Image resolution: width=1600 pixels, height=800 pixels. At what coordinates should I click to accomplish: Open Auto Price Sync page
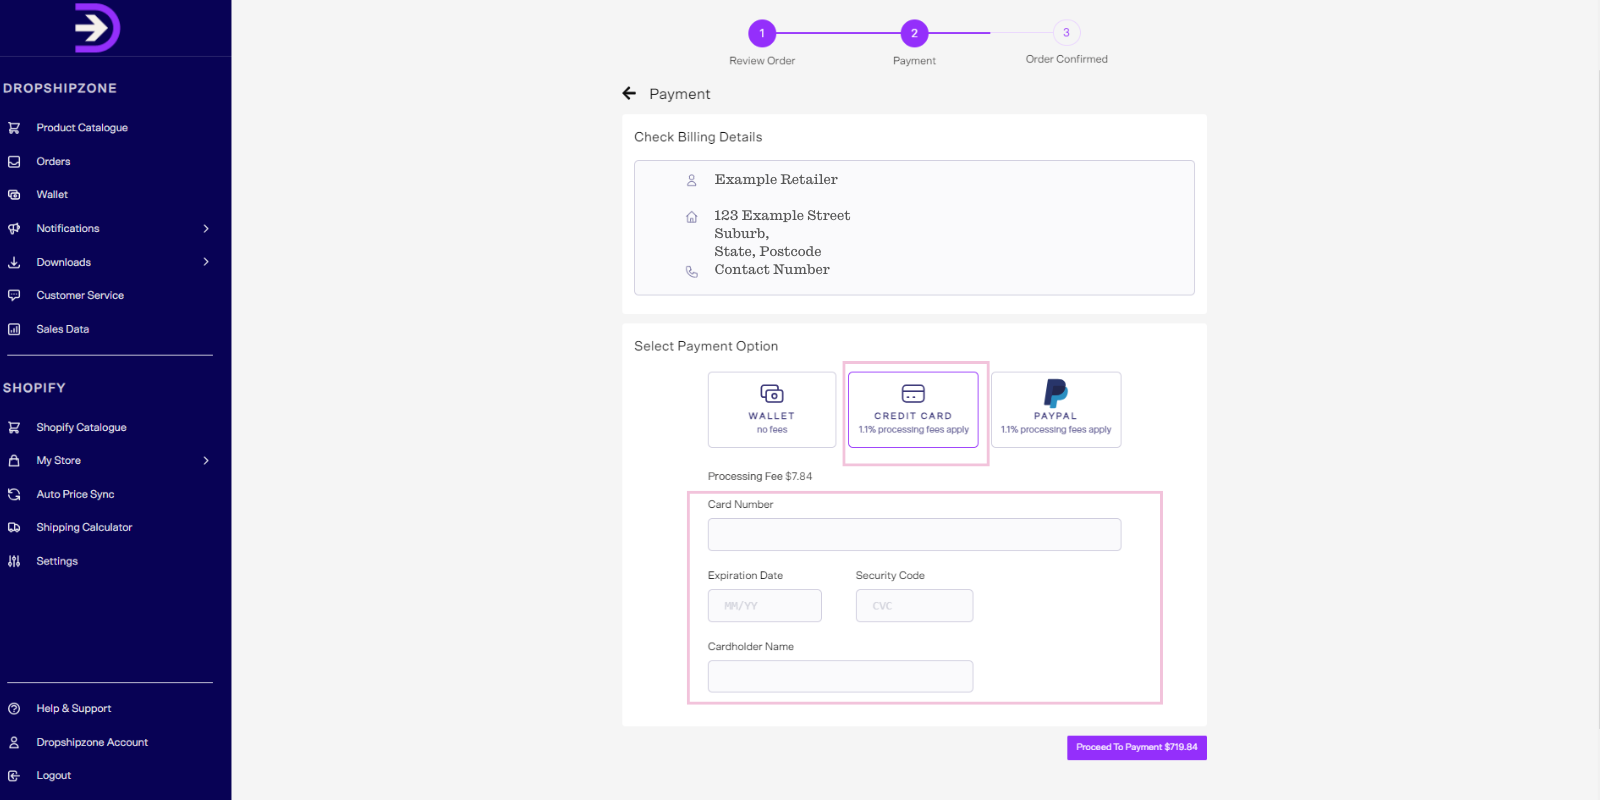(75, 494)
